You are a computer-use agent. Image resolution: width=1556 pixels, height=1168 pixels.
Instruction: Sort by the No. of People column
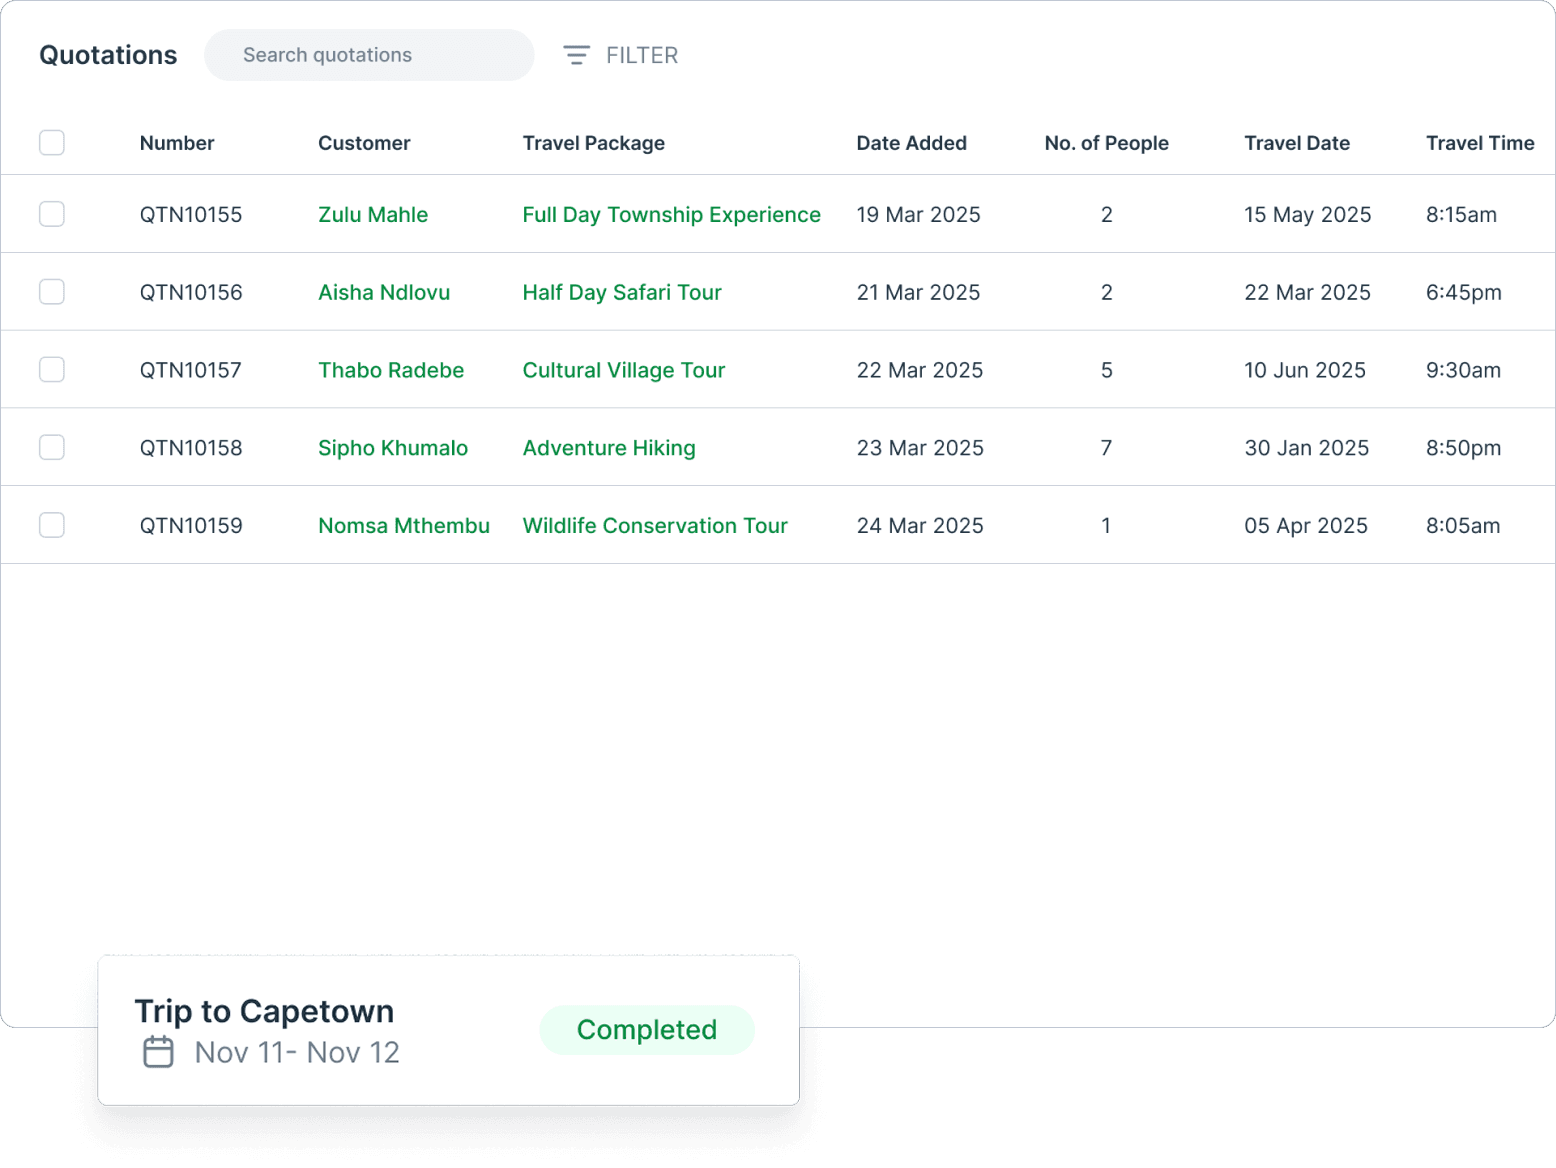click(1106, 143)
